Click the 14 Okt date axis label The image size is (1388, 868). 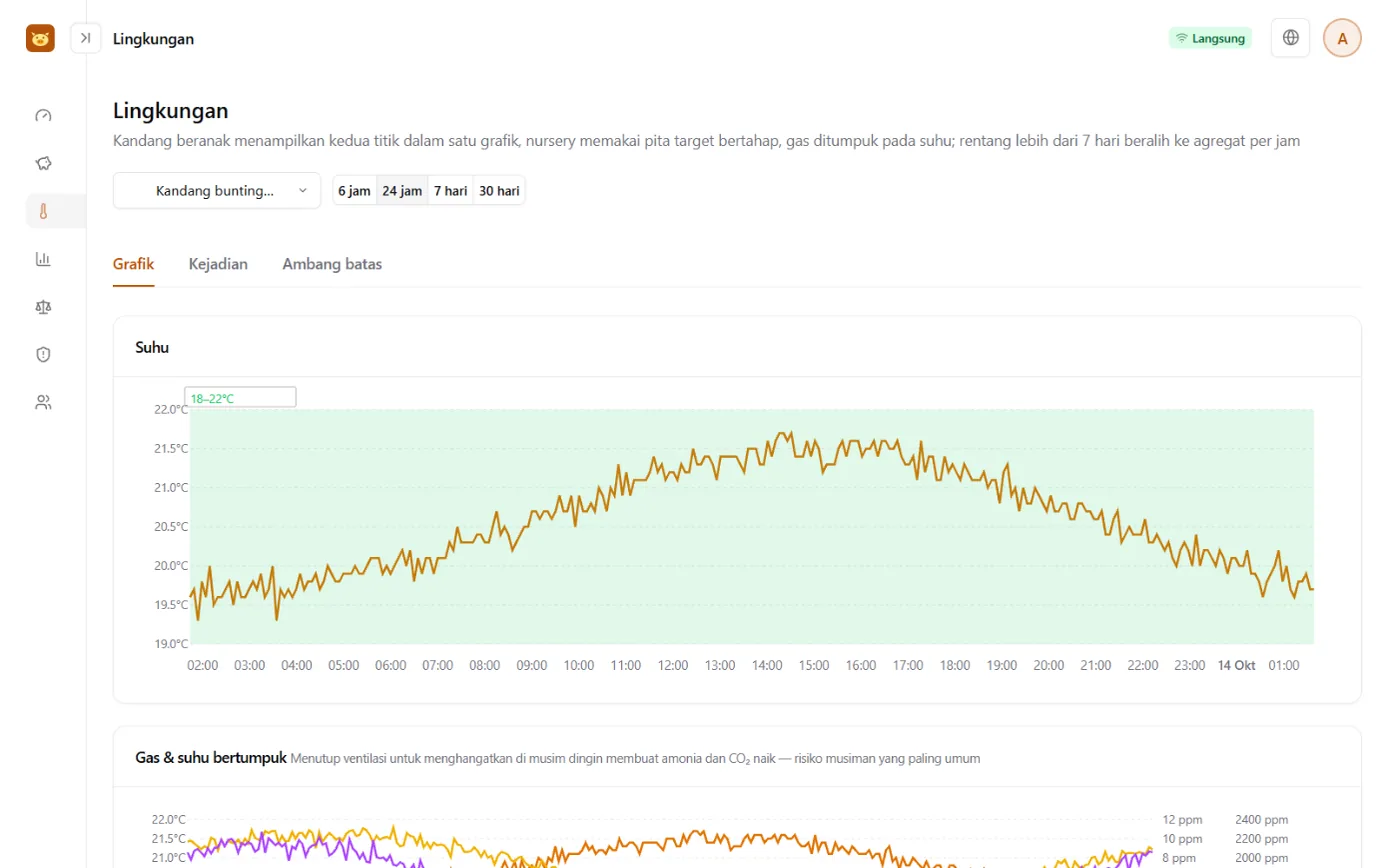[1236, 666]
